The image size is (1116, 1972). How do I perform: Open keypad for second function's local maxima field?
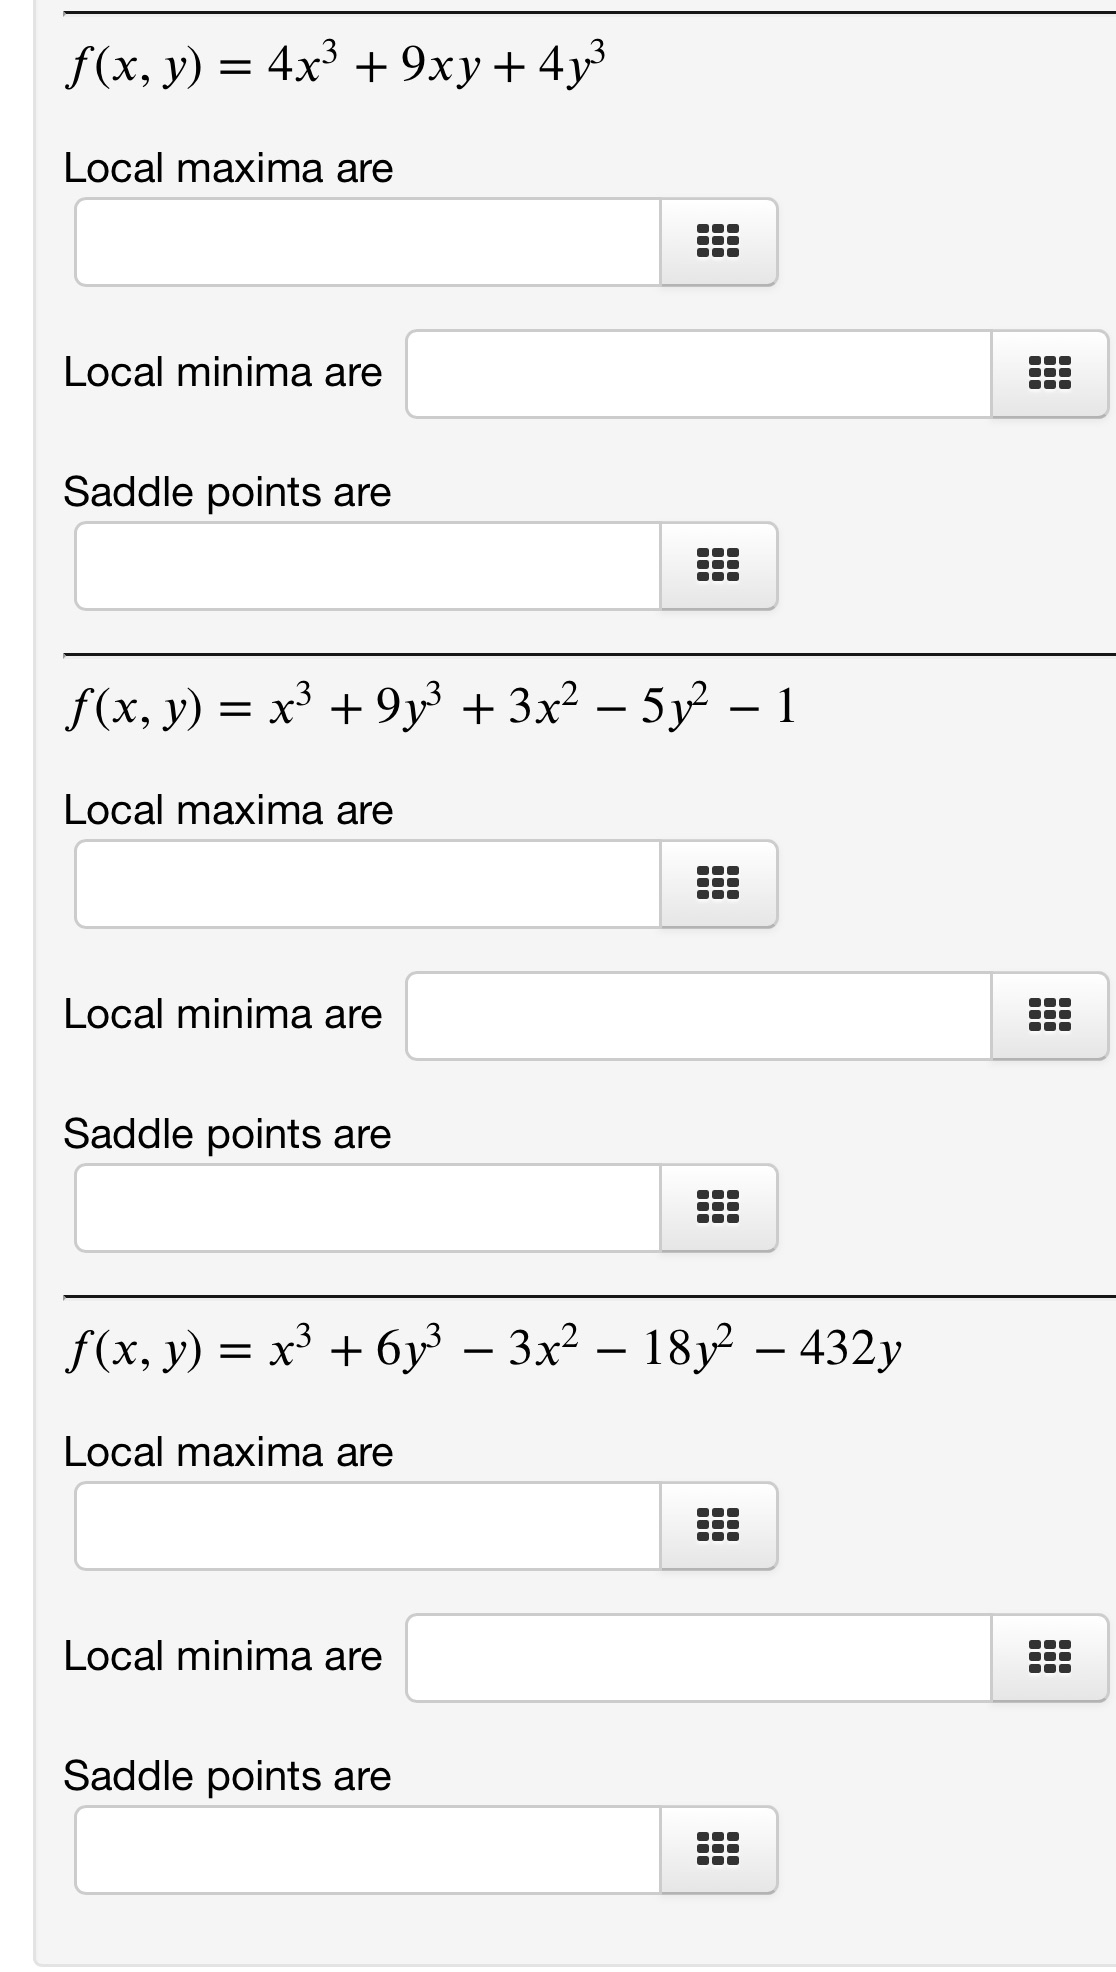tap(719, 884)
